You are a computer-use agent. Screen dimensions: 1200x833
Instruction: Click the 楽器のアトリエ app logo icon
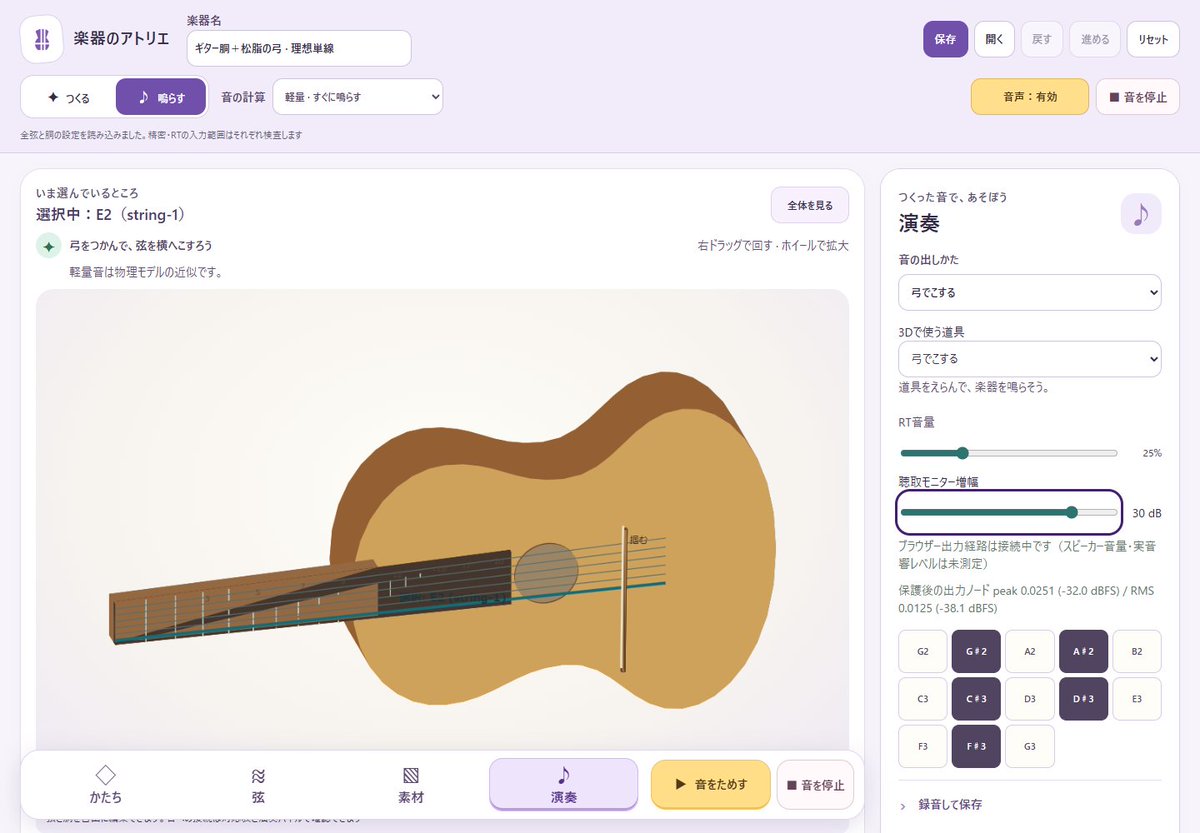42,39
